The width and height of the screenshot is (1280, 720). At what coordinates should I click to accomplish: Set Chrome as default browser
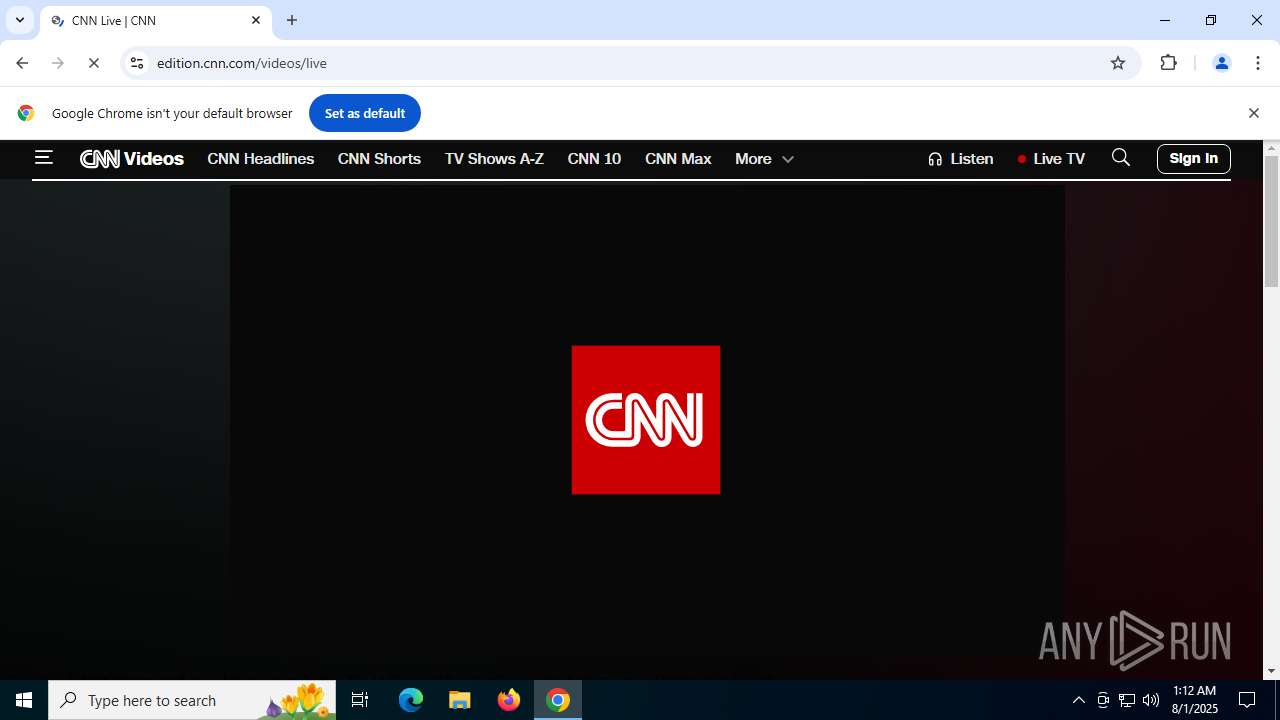pyautogui.click(x=365, y=113)
